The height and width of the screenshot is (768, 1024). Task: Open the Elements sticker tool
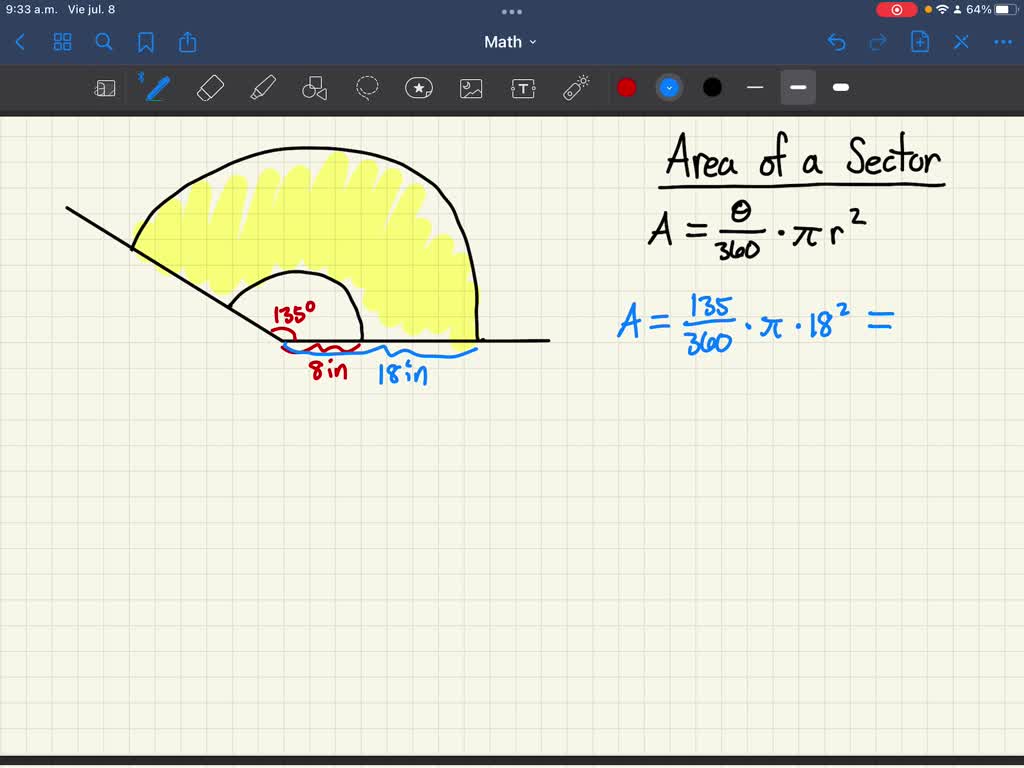[419, 88]
